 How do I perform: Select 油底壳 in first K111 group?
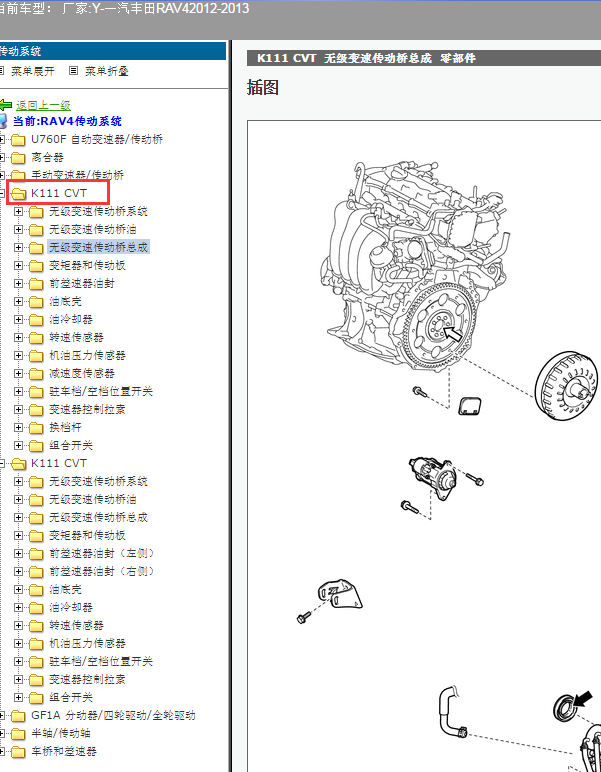tap(65, 301)
